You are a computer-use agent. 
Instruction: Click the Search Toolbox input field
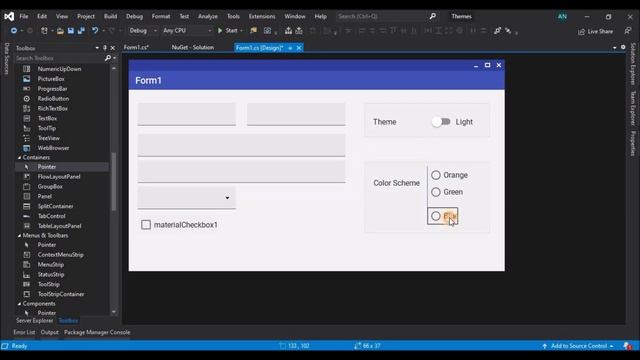point(59,58)
